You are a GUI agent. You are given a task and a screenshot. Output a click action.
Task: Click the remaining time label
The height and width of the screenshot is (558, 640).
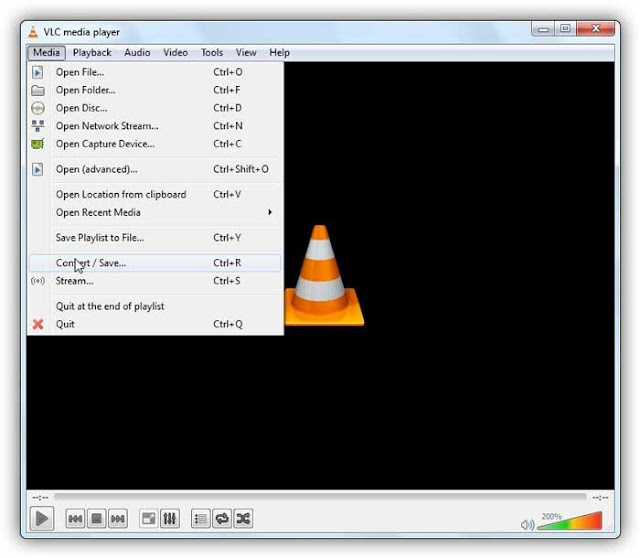[x=600, y=497]
